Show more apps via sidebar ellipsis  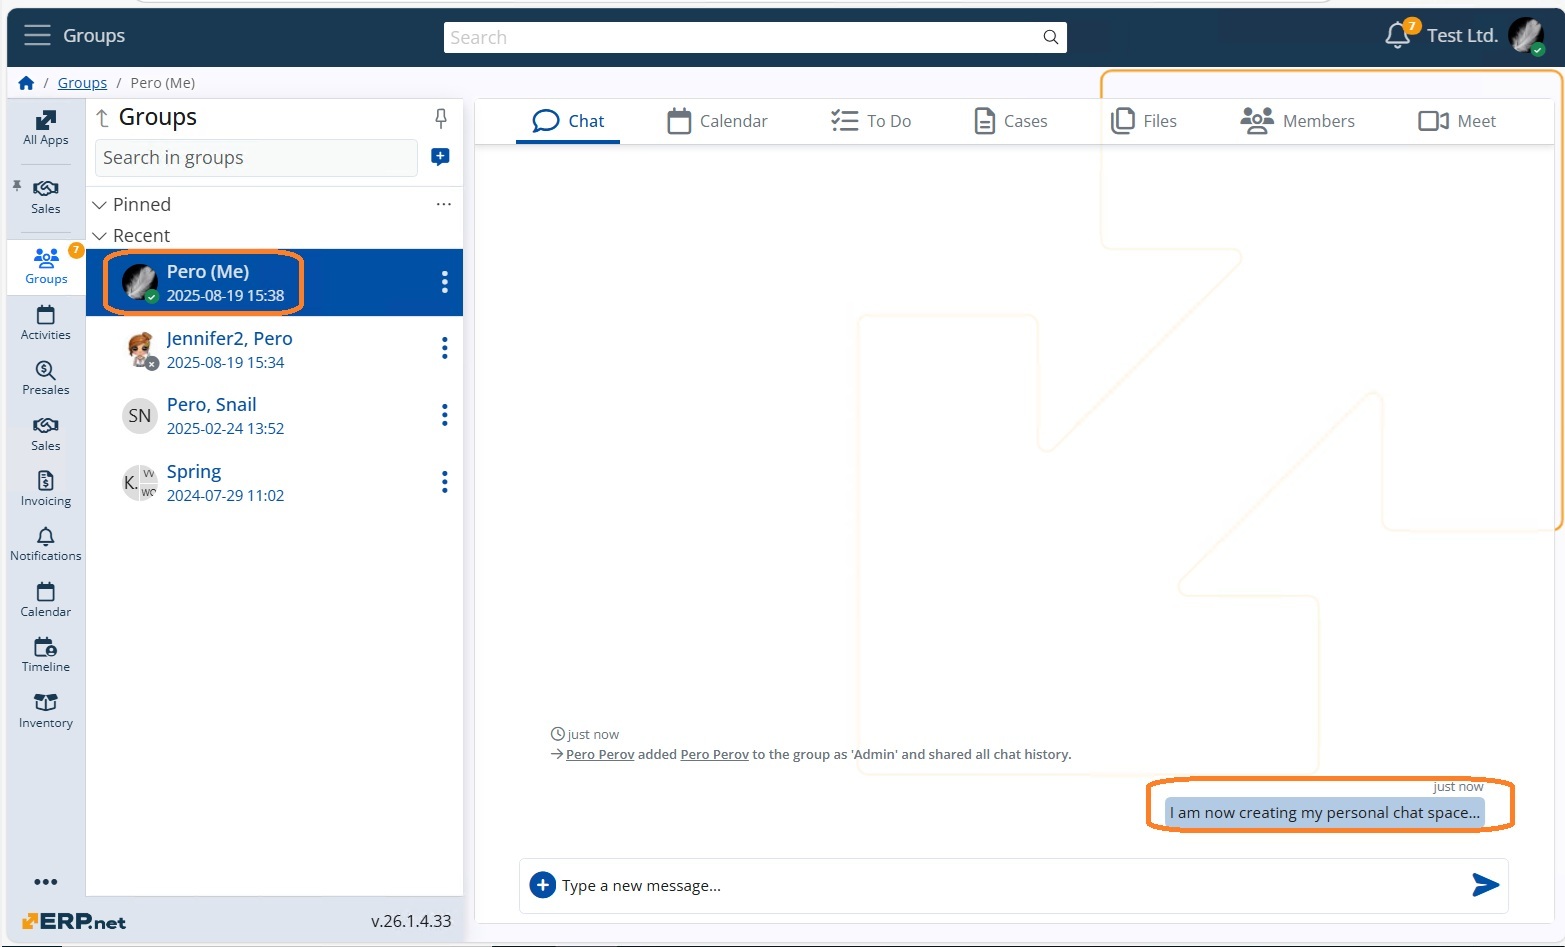(46, 882)
